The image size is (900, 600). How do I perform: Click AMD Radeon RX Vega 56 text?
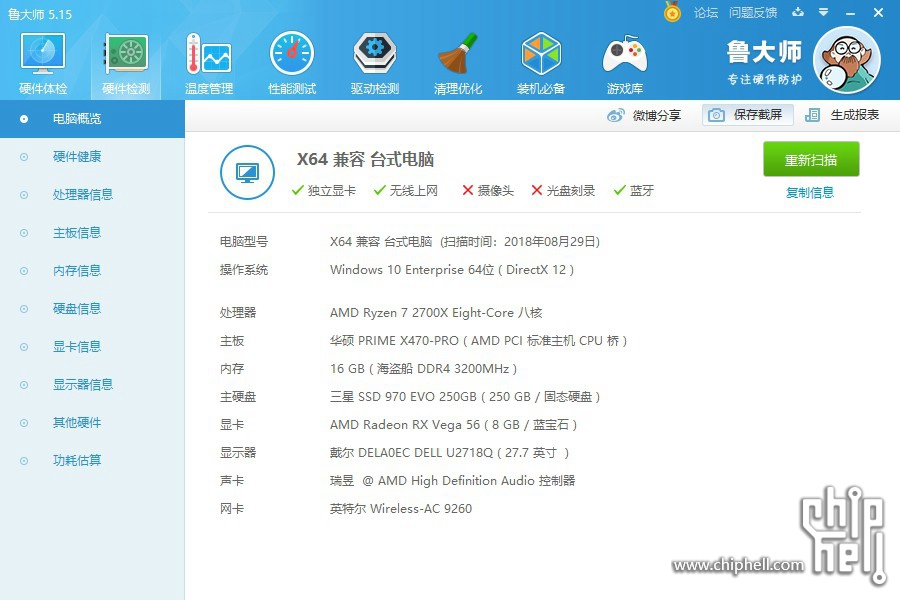[x=453, y=425]
